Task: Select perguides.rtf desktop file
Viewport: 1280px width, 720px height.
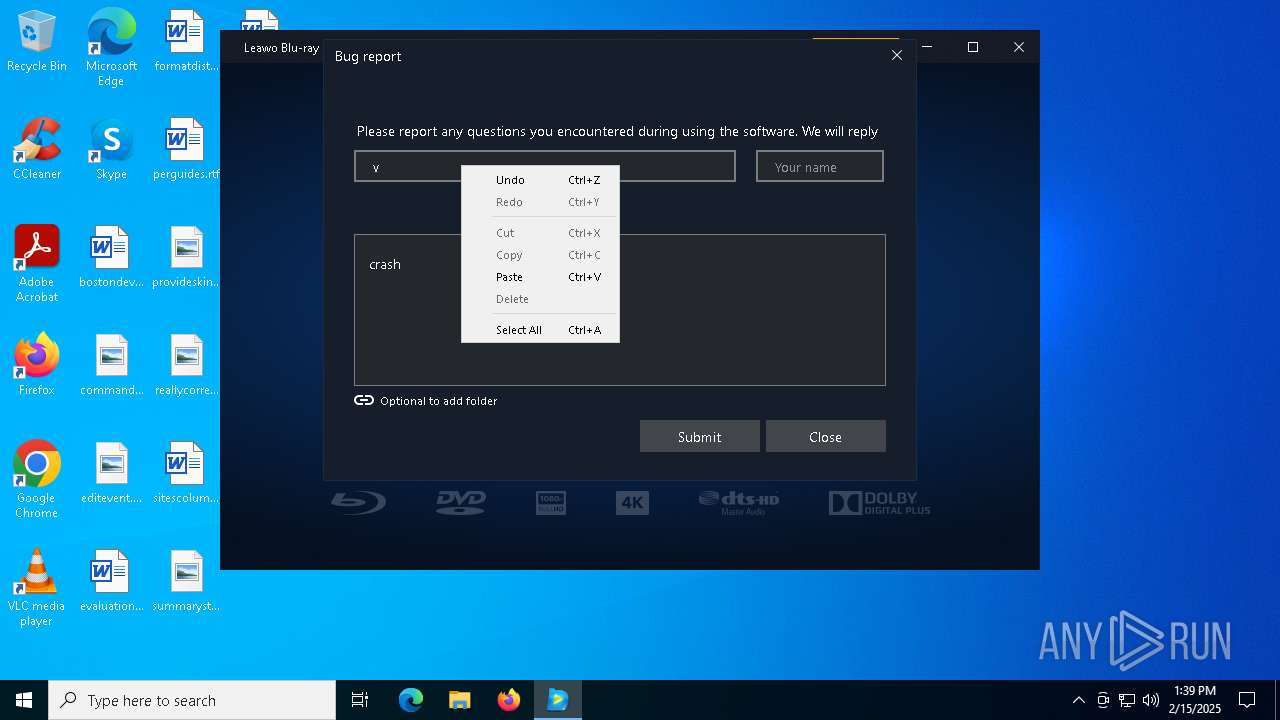Action: click(x=186, y=149)
